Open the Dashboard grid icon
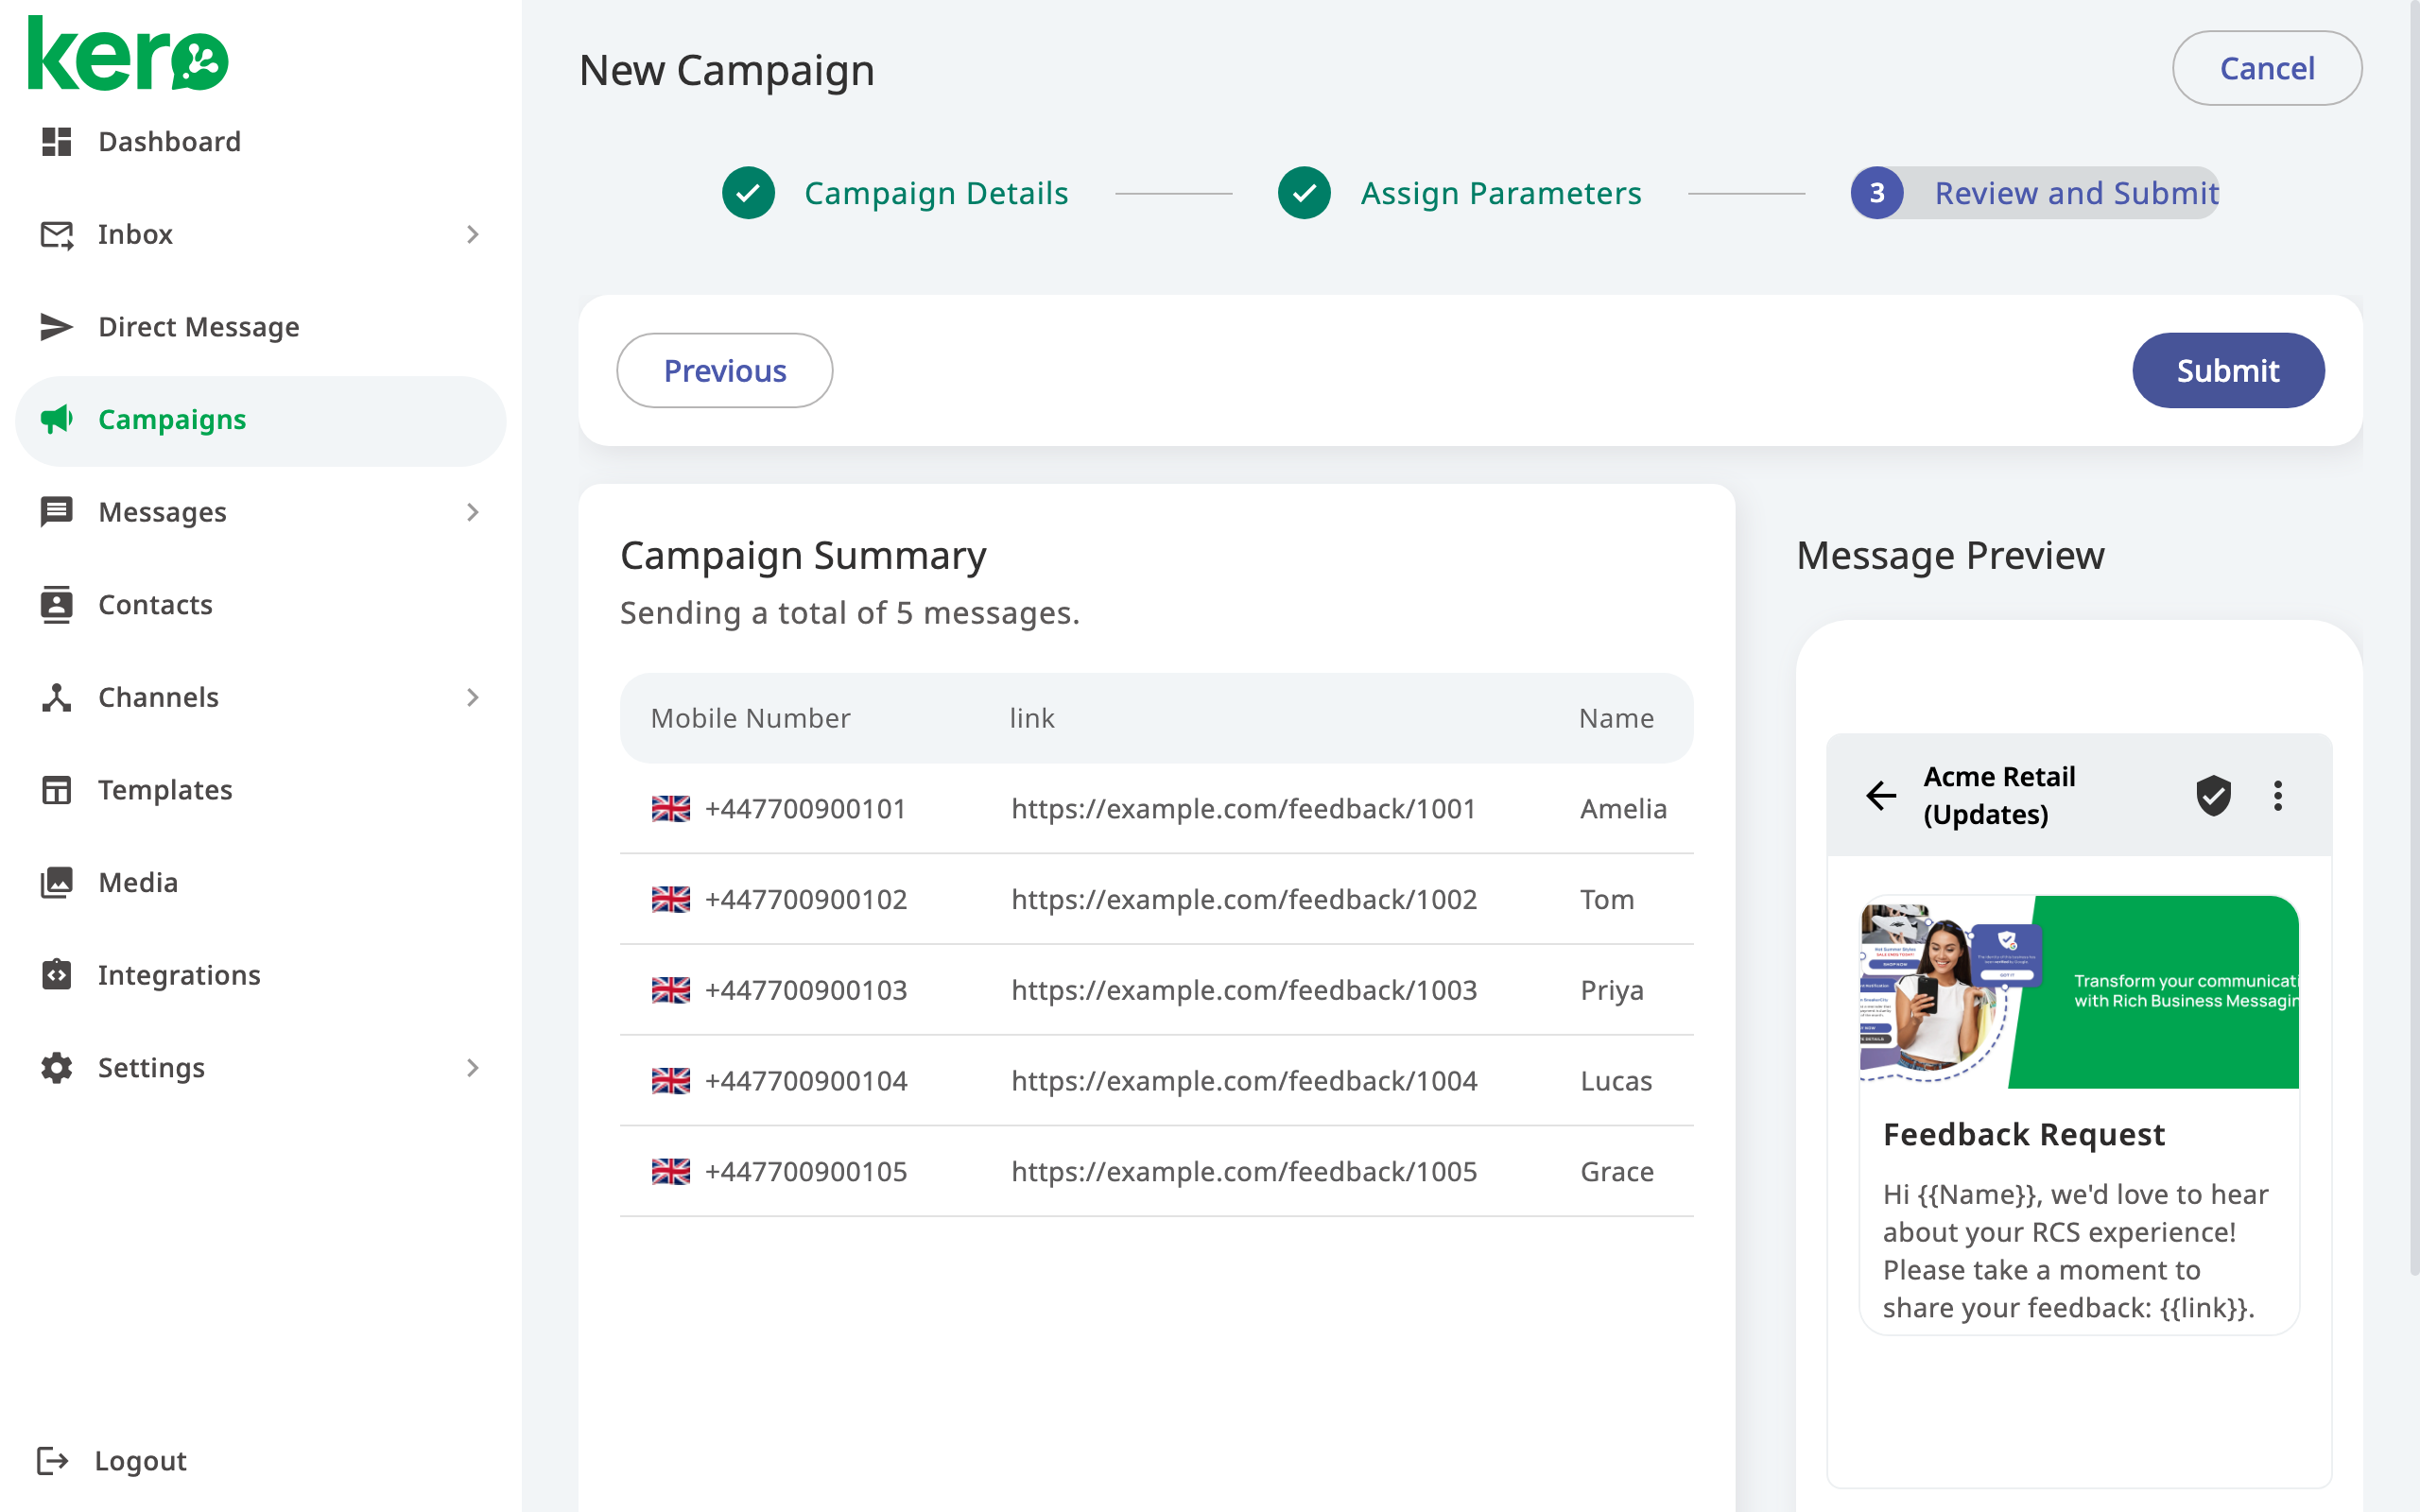Screen dimensions: 2420x1512 [56, 142]
